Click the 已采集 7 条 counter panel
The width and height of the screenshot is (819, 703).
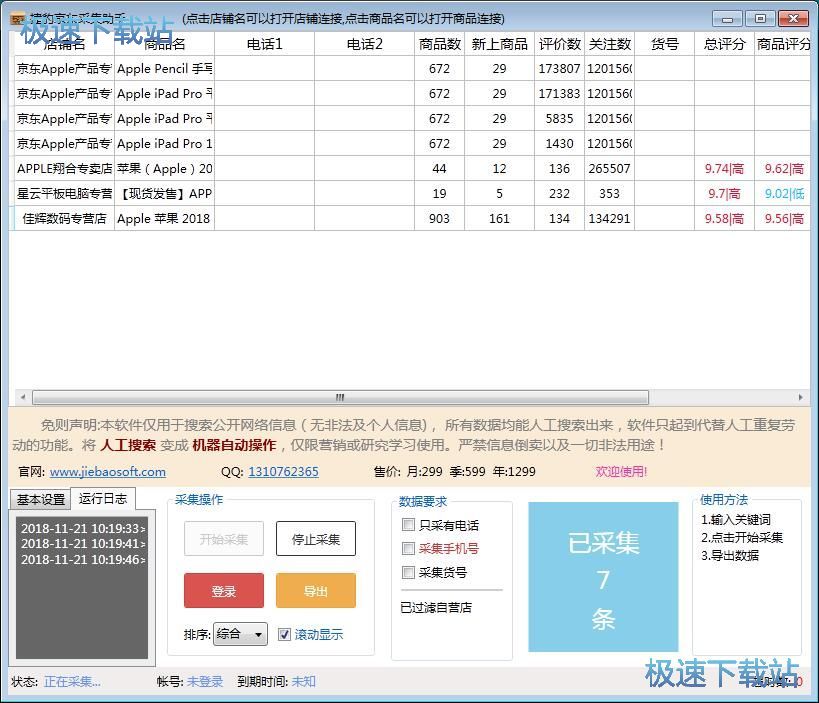(x=603, y=577)
